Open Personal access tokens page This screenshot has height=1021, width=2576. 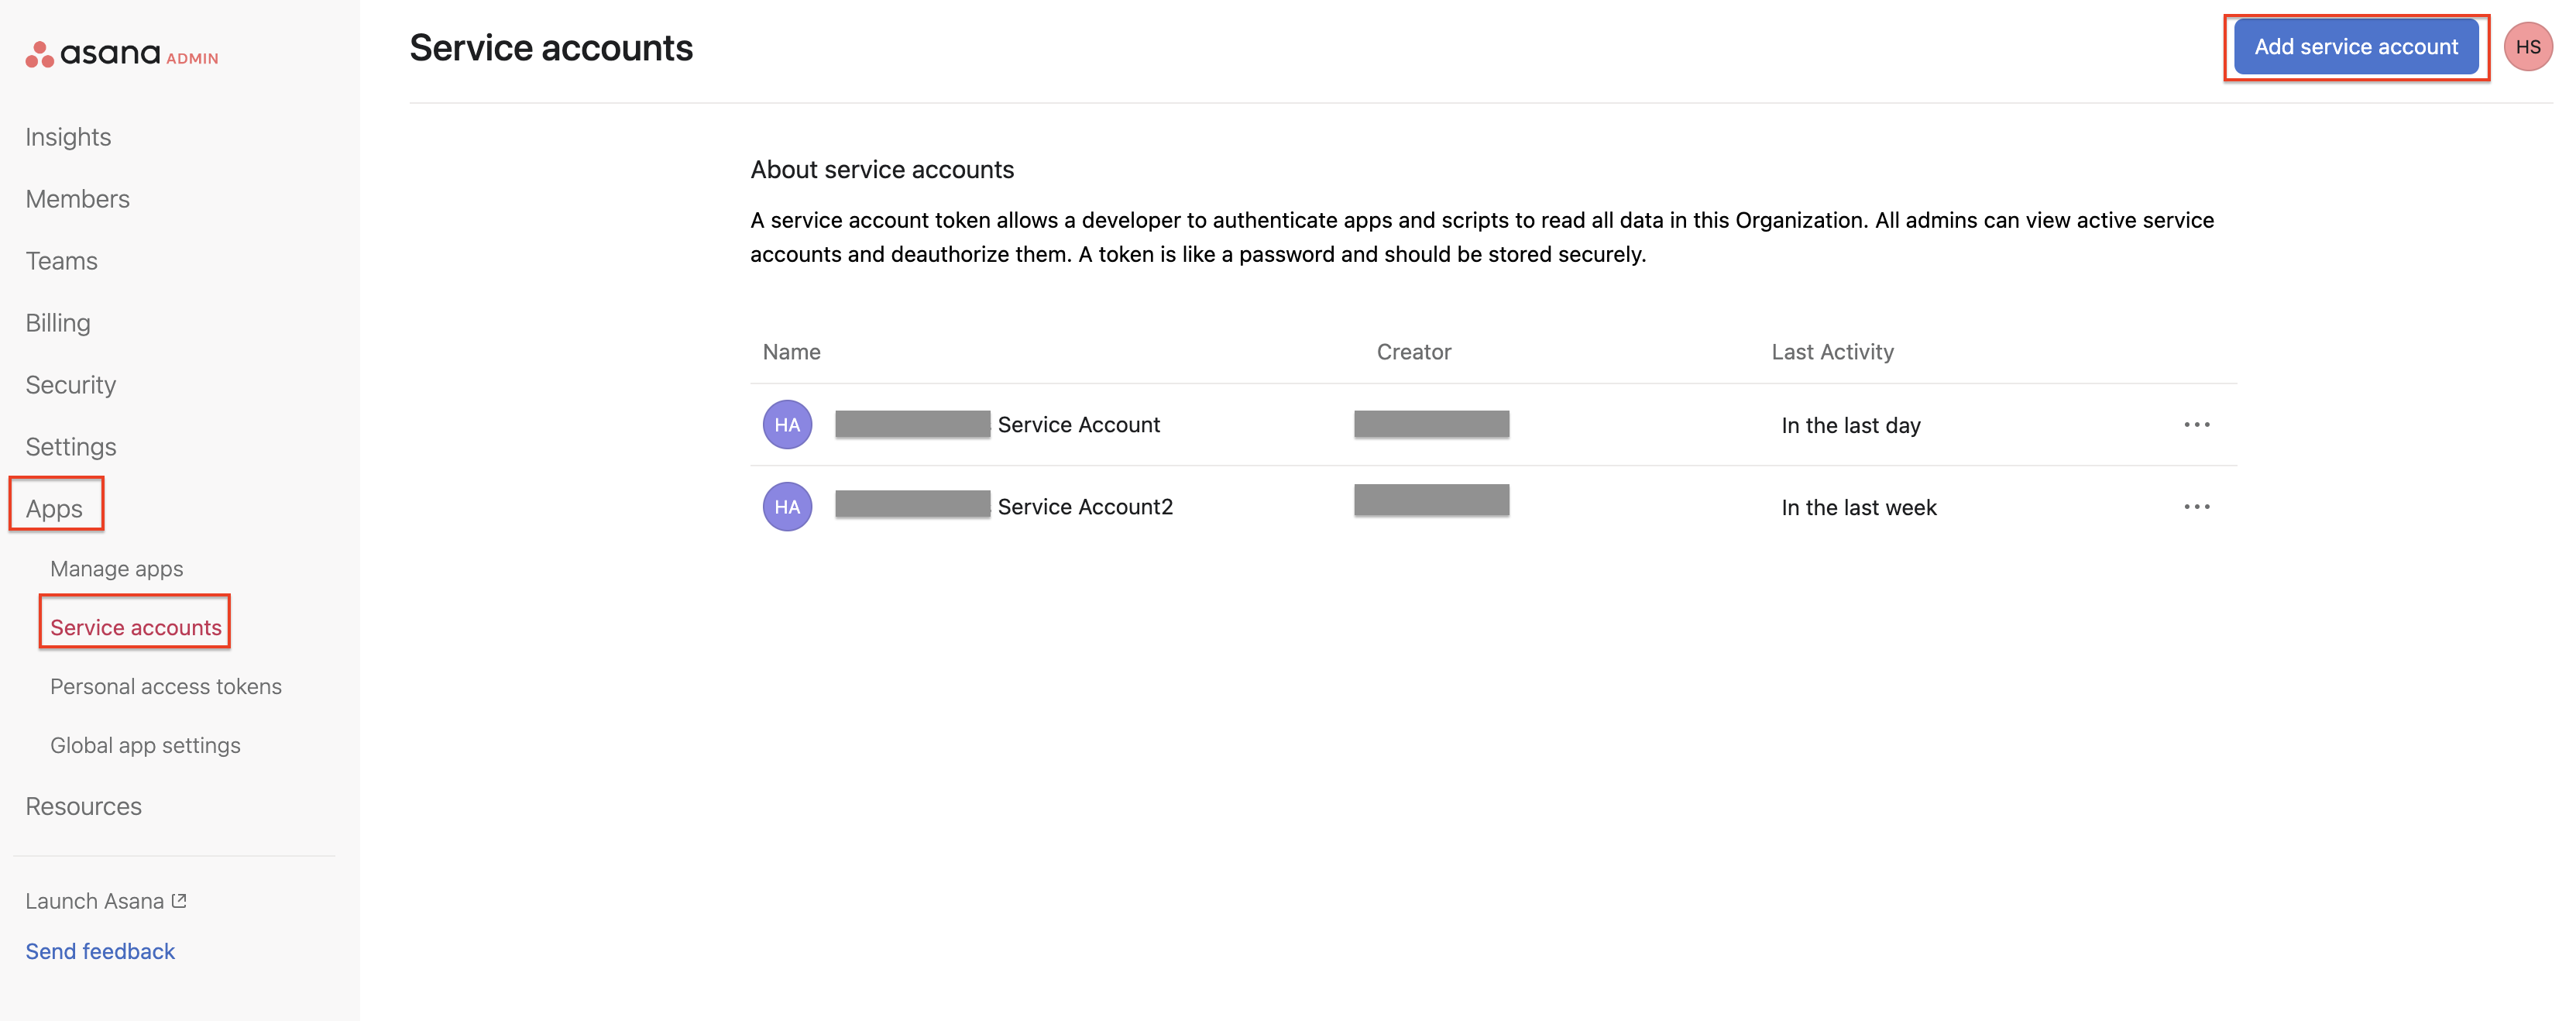click(166, 687)
